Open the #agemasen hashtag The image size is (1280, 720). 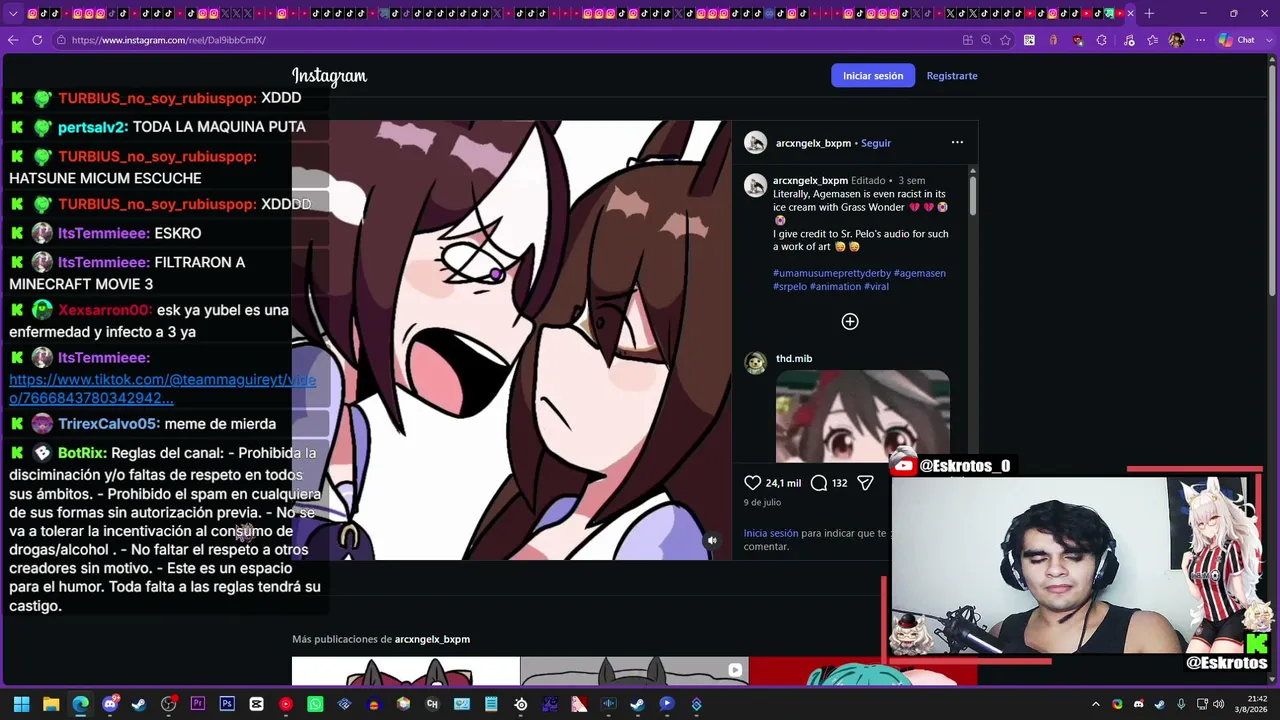pos(920,273)
